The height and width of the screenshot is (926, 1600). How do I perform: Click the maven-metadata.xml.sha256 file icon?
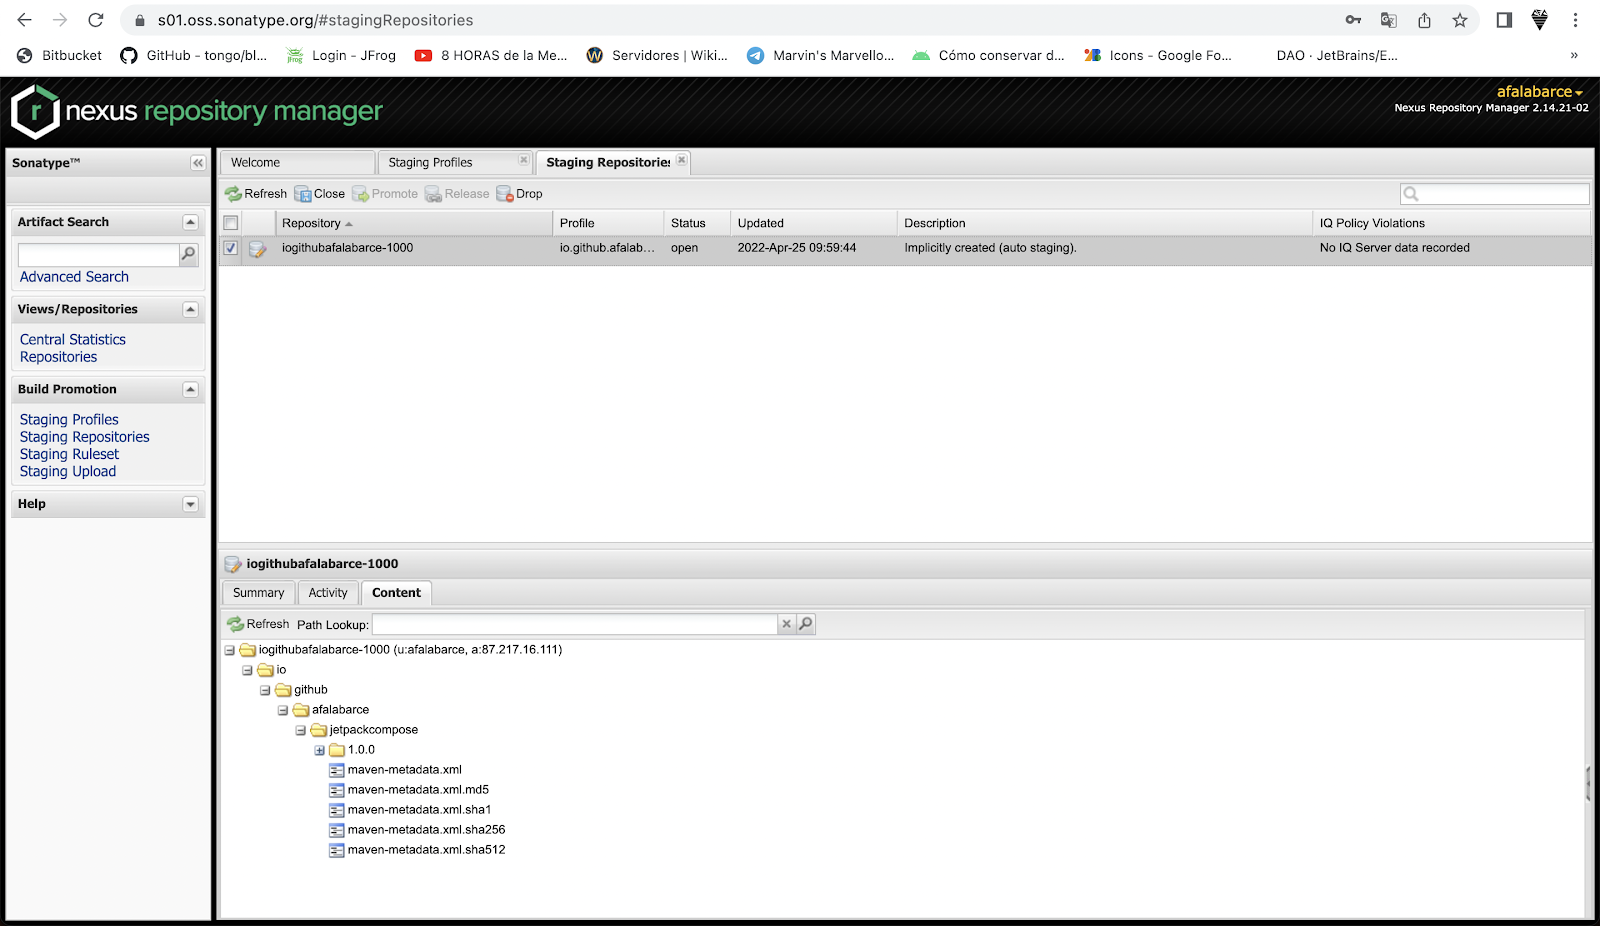pos(337,830)
